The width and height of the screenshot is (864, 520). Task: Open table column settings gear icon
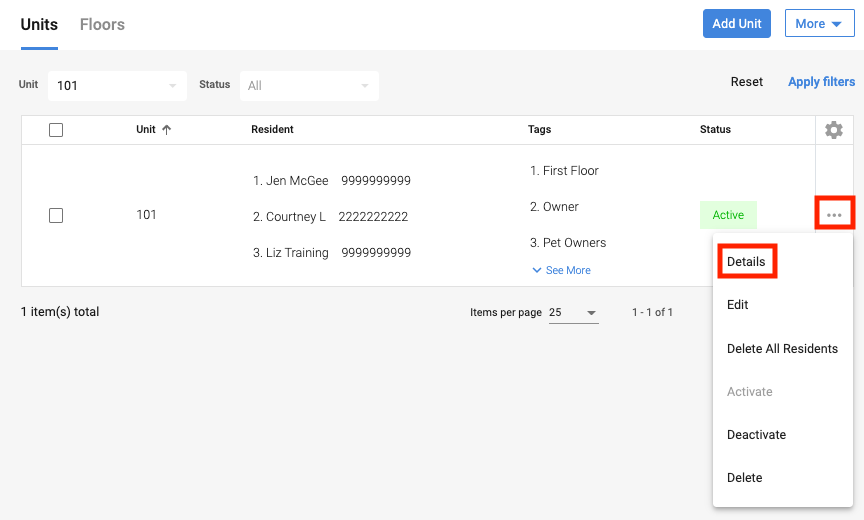tap(834, 130)
